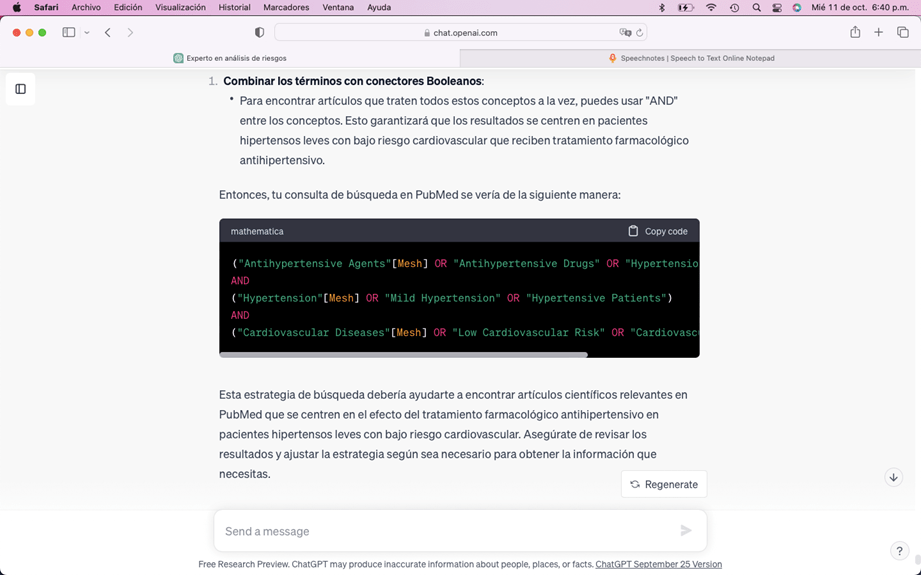Focus the Send a message field

pyautogui.click(x=445, y=531)
